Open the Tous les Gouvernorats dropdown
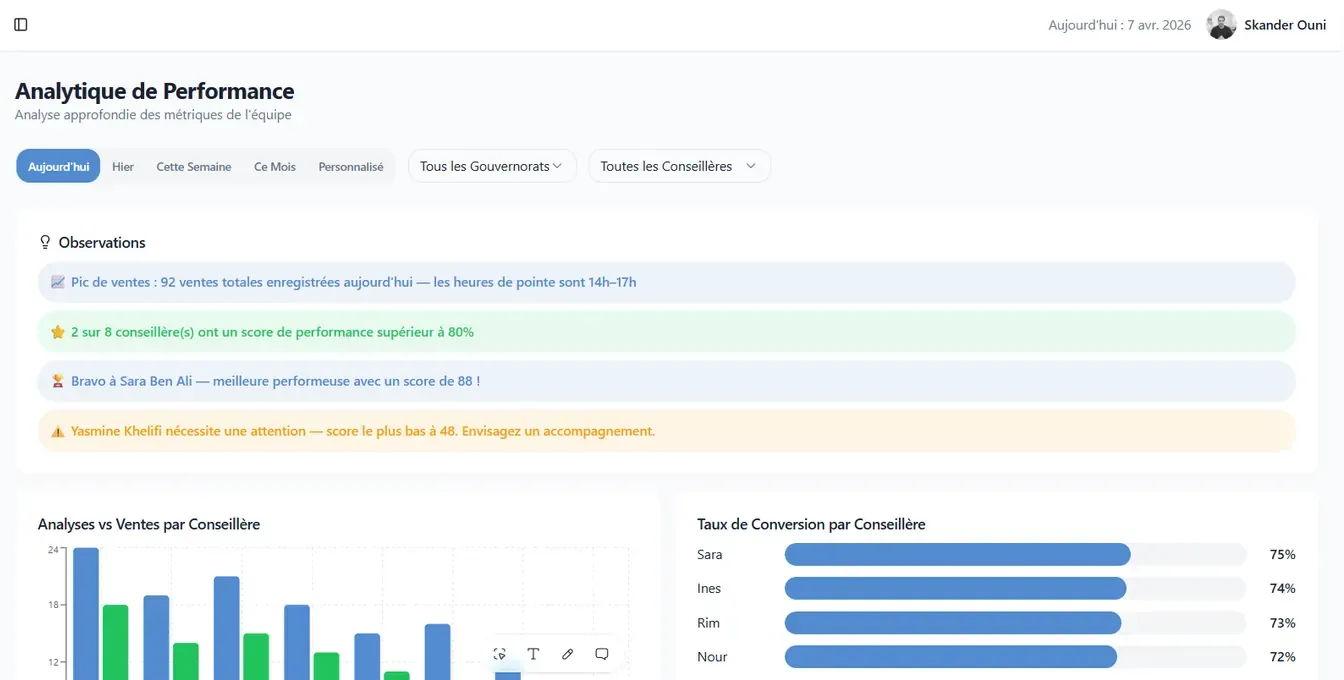 [492, 166]
